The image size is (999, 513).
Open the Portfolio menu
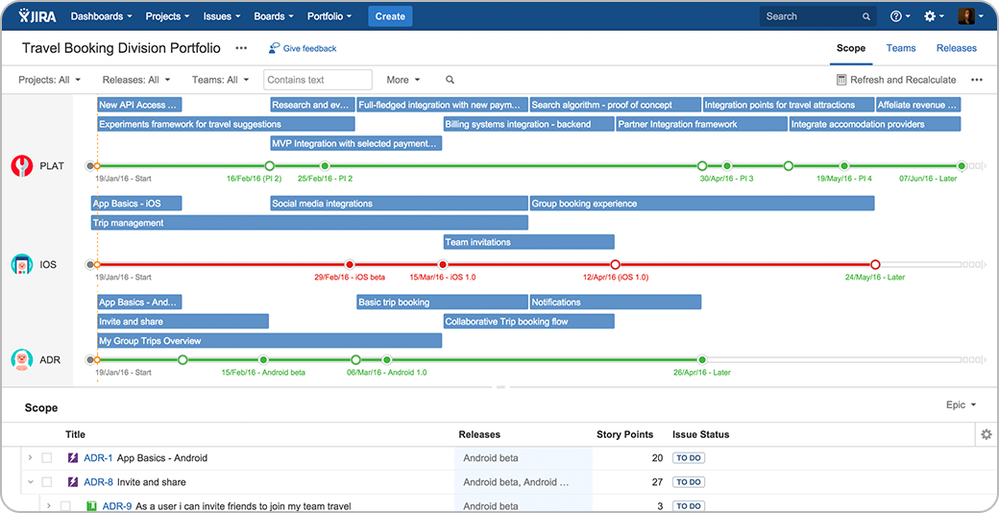329,17
